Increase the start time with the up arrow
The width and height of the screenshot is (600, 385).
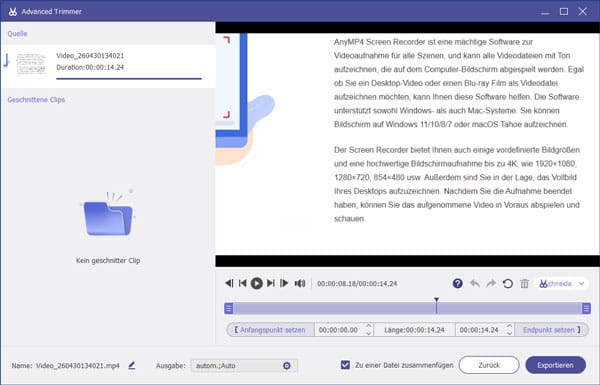tap(368, 326)
